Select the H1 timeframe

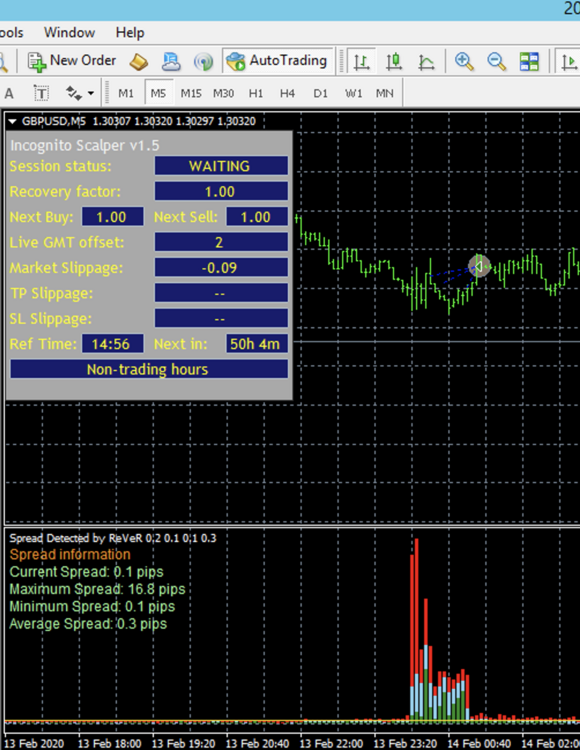(256, 93)
